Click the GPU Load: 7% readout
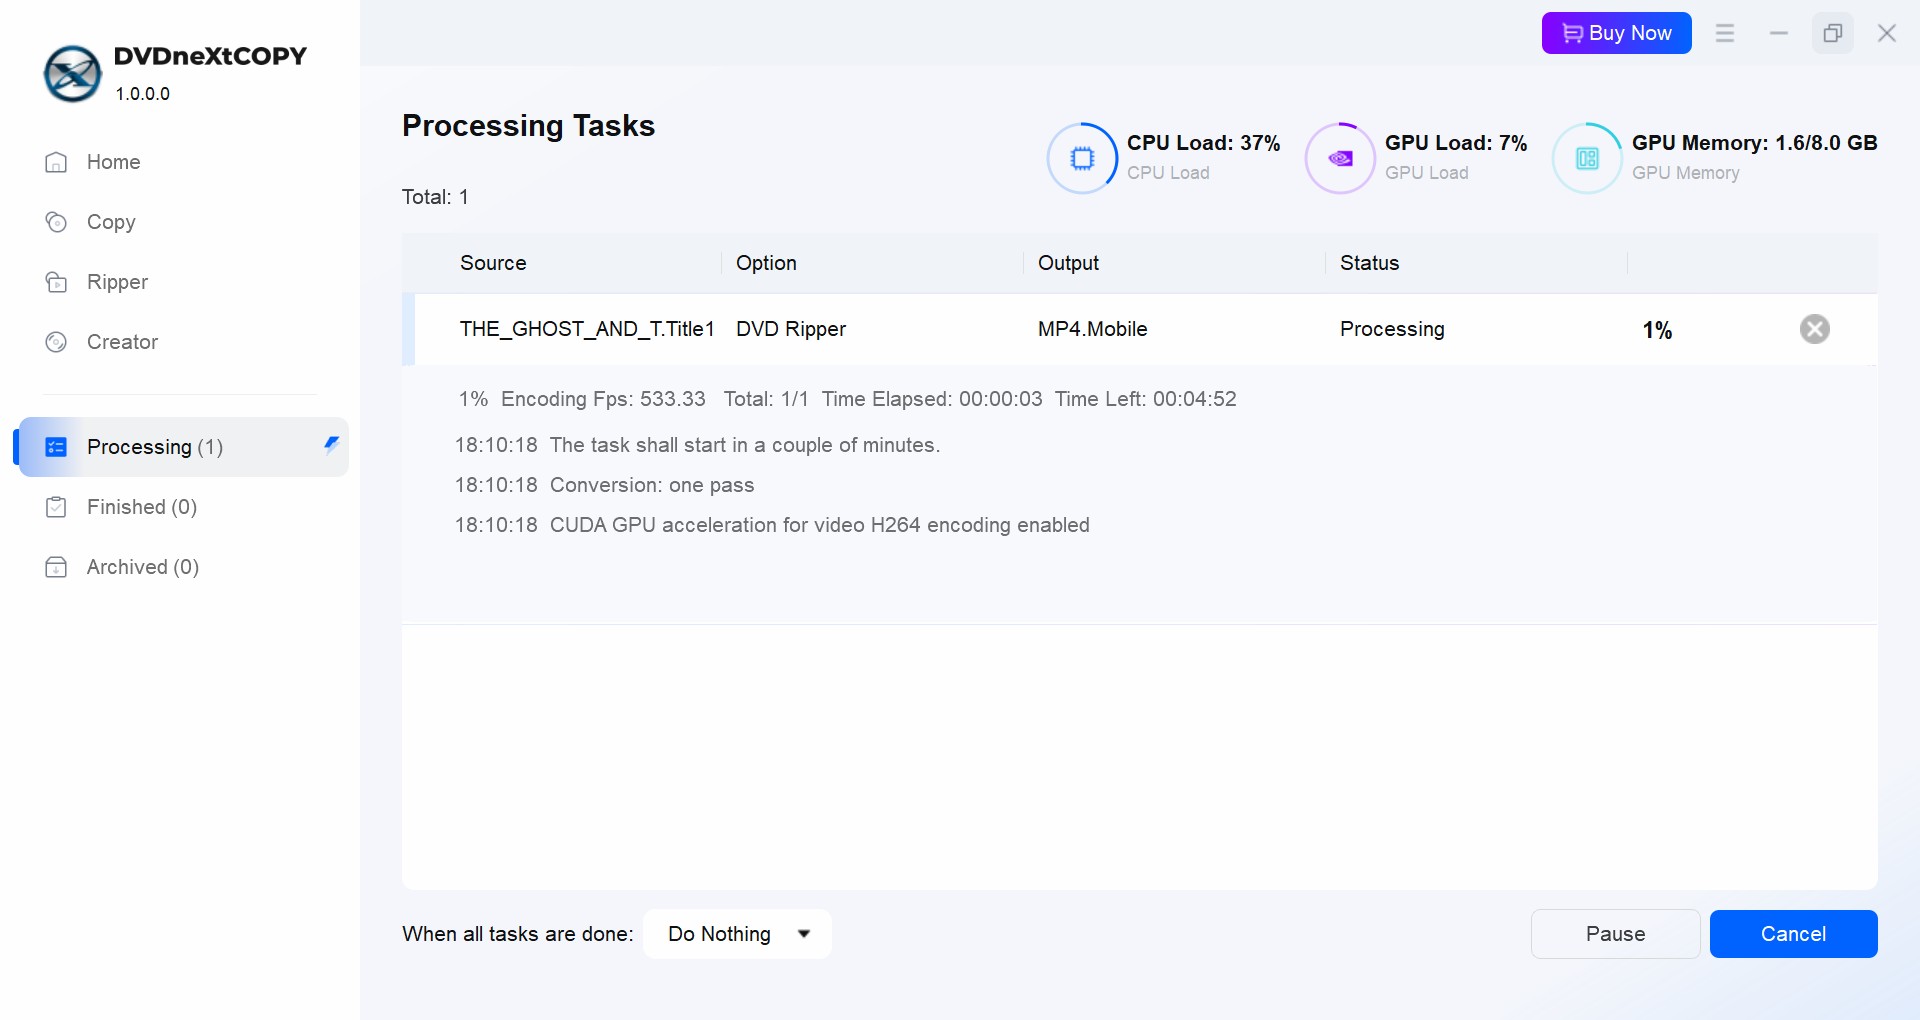The height and width of the screenshot is (1020, 1920). pyautogui.click(x=1456, y=143)
